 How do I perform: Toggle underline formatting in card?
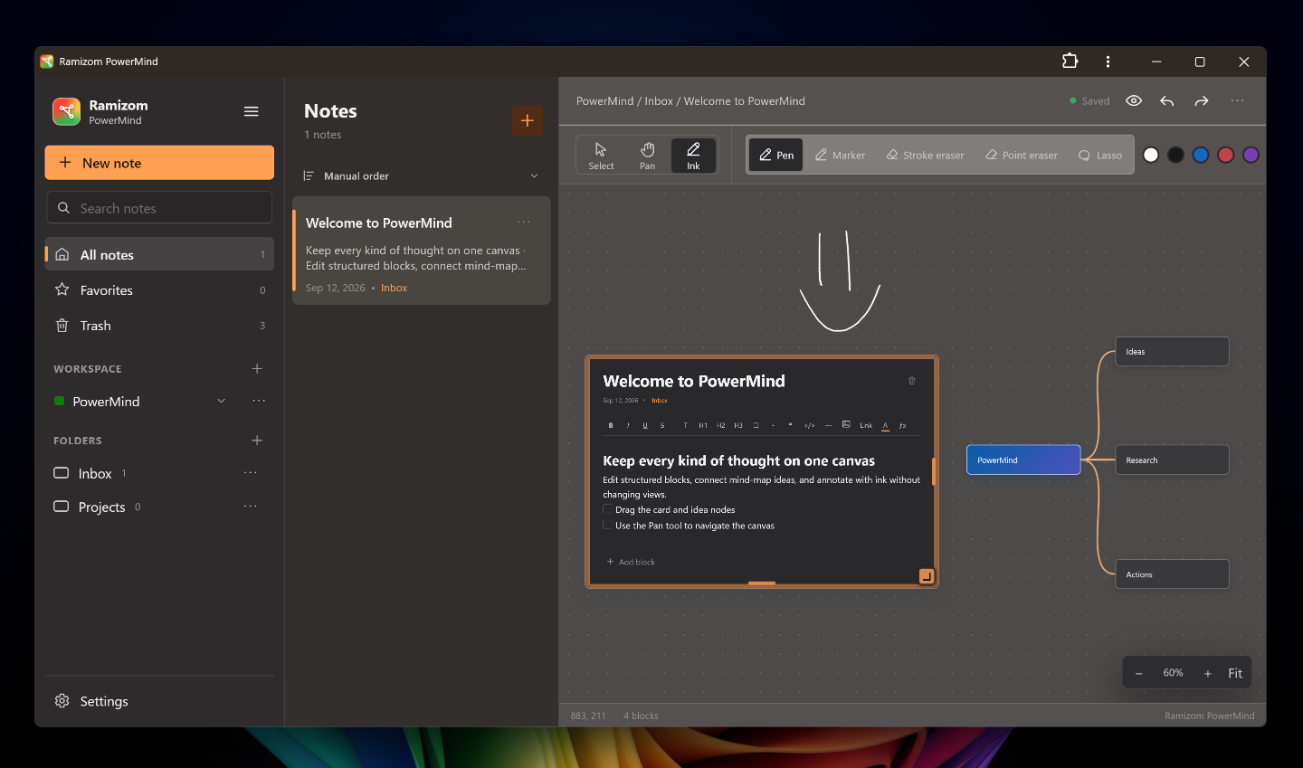click(645, 425)
